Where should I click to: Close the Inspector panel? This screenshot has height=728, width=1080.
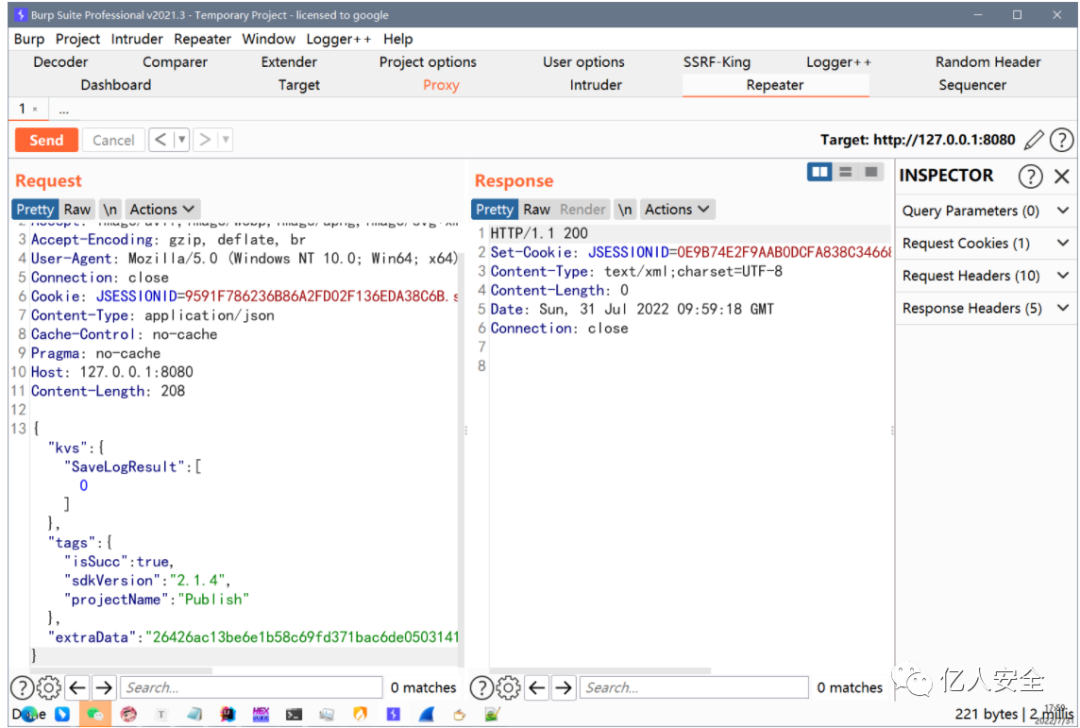[1061, 176]
